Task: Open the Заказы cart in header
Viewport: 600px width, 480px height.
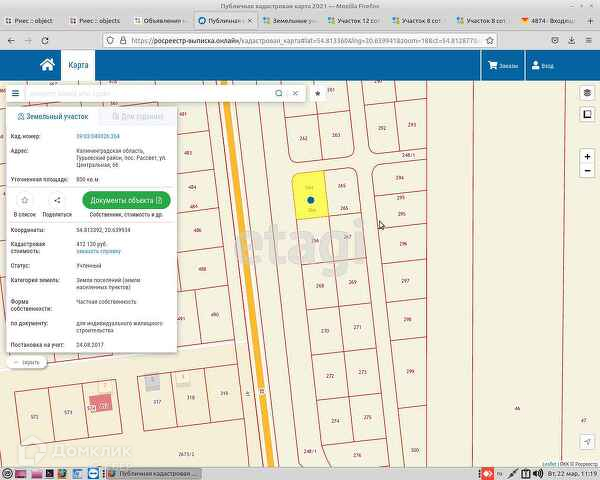Action: click(x=503, y=65)
